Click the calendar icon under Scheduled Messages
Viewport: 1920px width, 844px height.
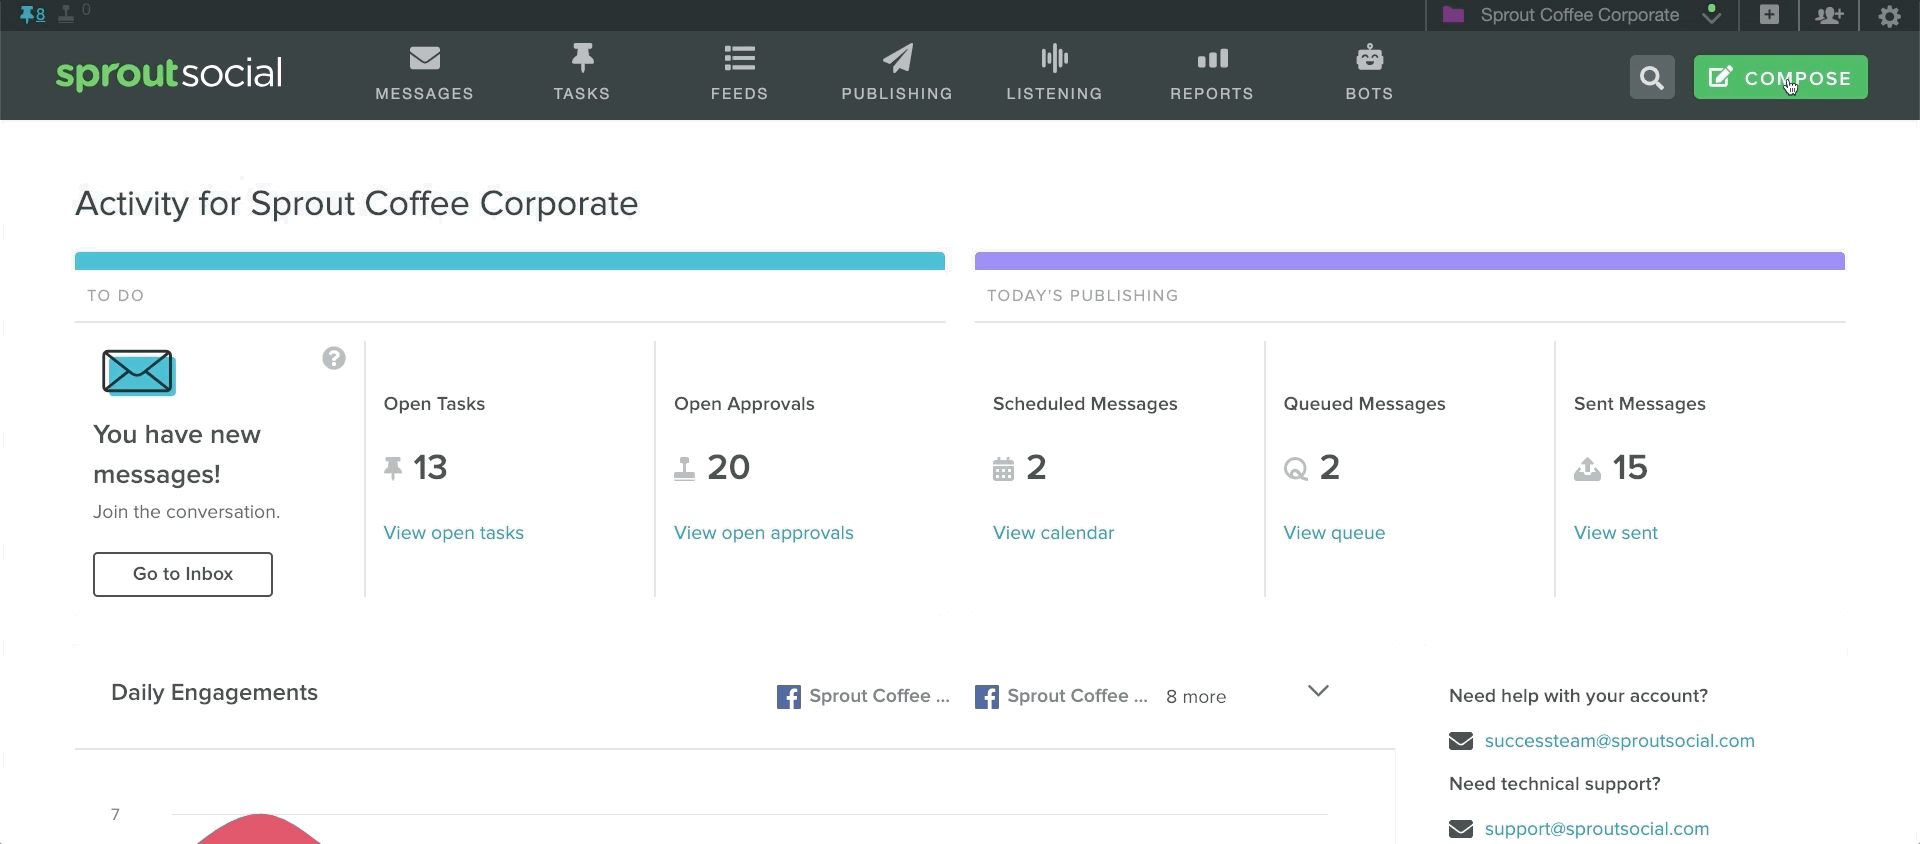pyautogui.click(x=1003, y=469)
